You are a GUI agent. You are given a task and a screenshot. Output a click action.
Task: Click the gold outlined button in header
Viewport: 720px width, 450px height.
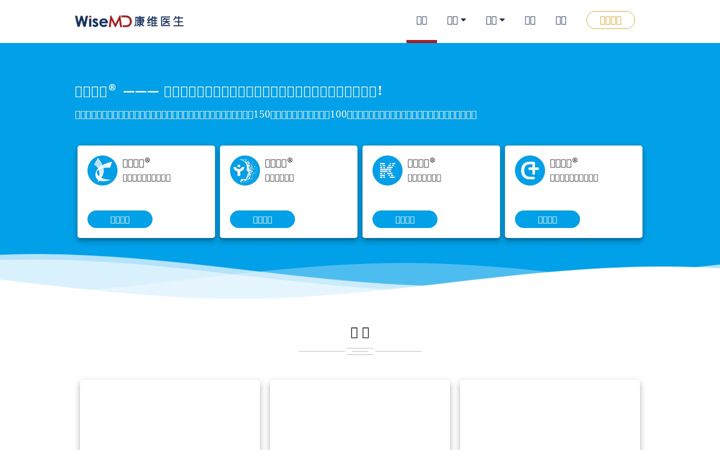[610, 20]
